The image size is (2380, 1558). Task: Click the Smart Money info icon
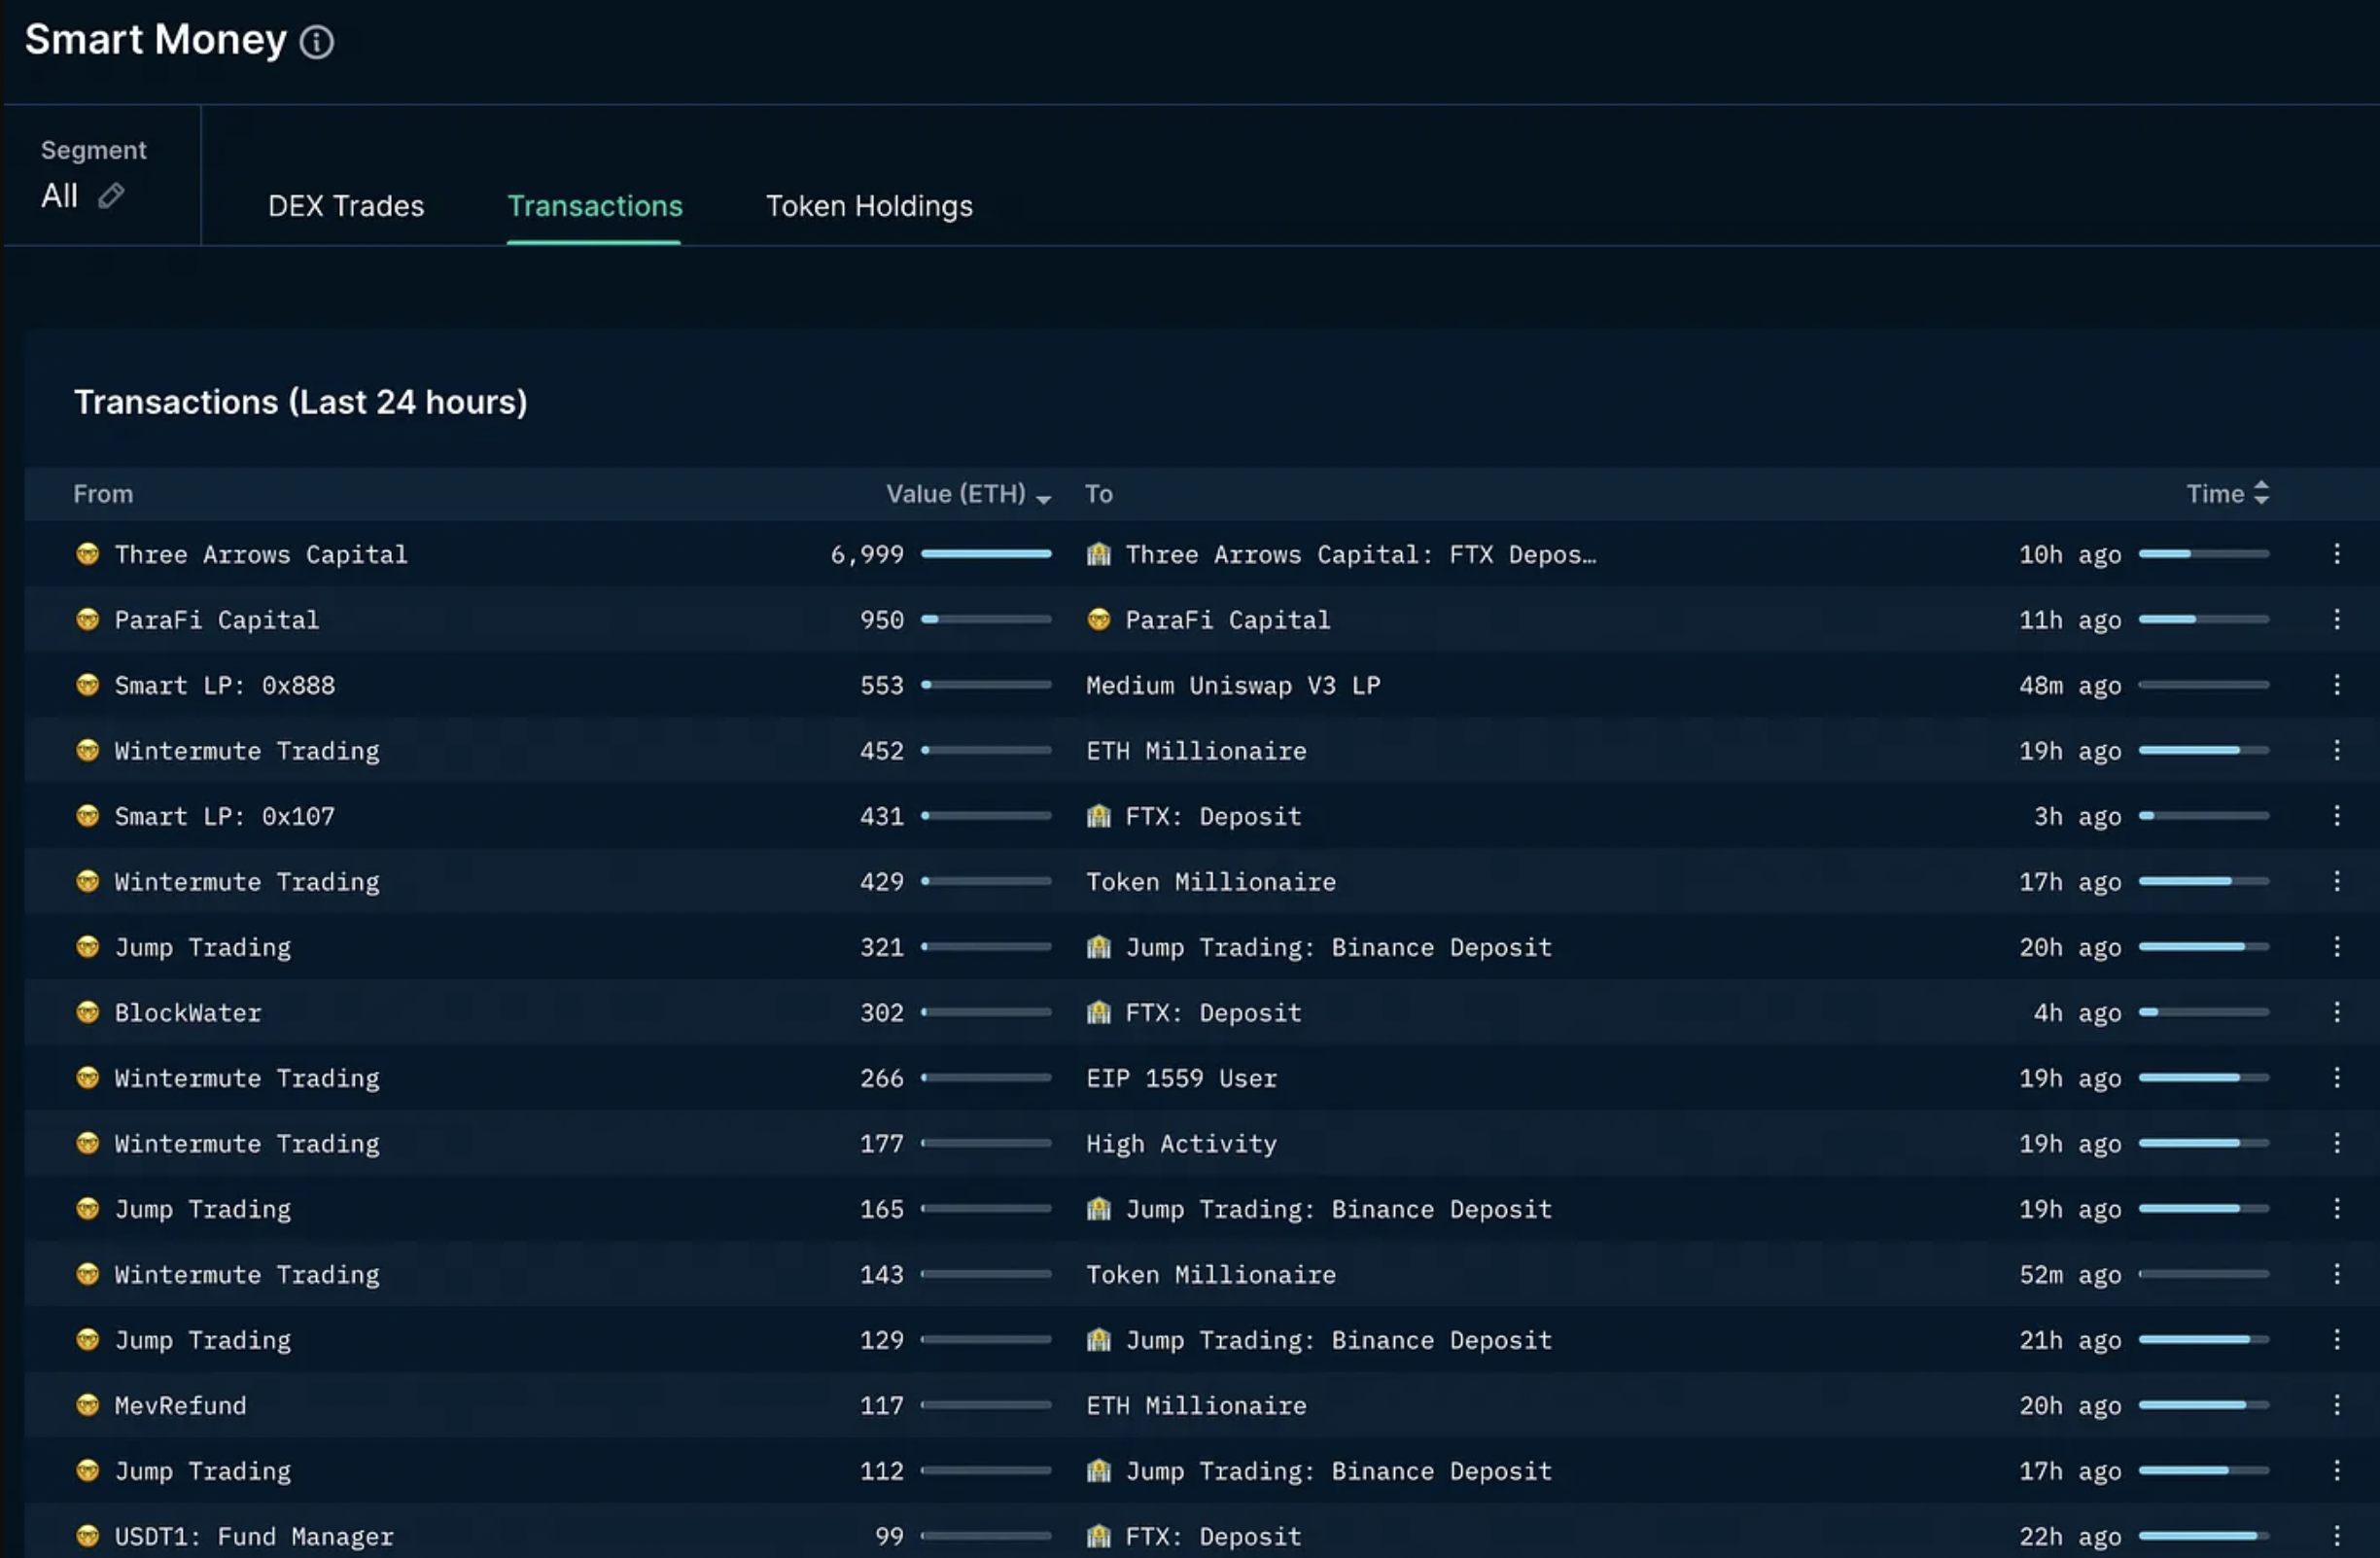[x=317, y=42]
